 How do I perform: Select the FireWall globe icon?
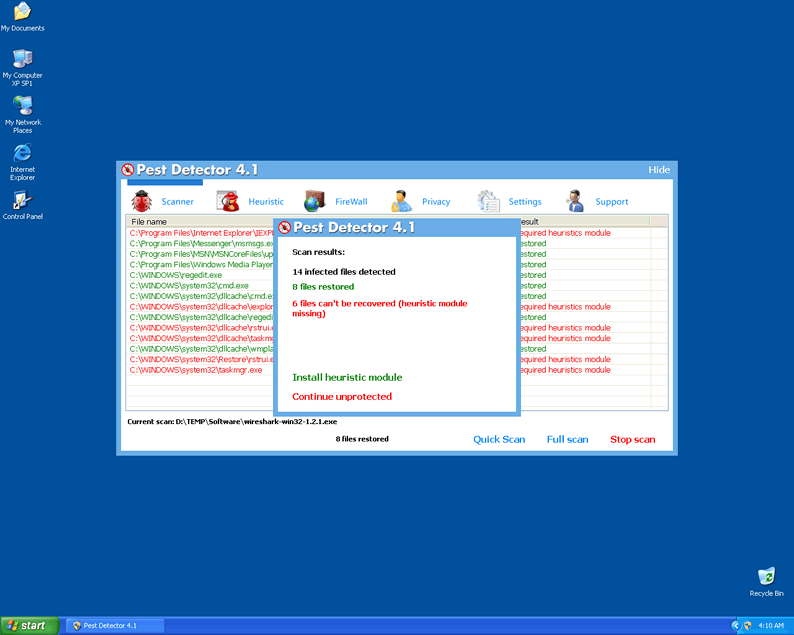[315, 201]
